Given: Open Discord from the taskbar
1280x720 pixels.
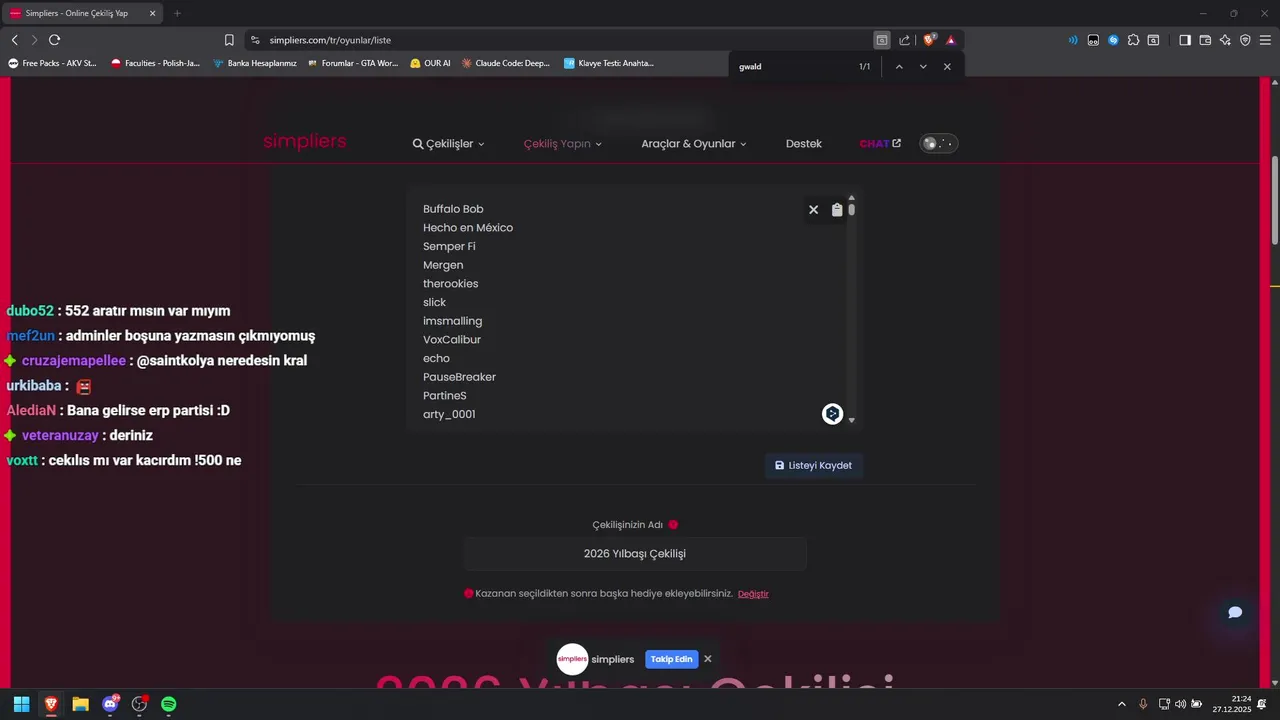Looking at the screenshot, I should click(110, 704).
